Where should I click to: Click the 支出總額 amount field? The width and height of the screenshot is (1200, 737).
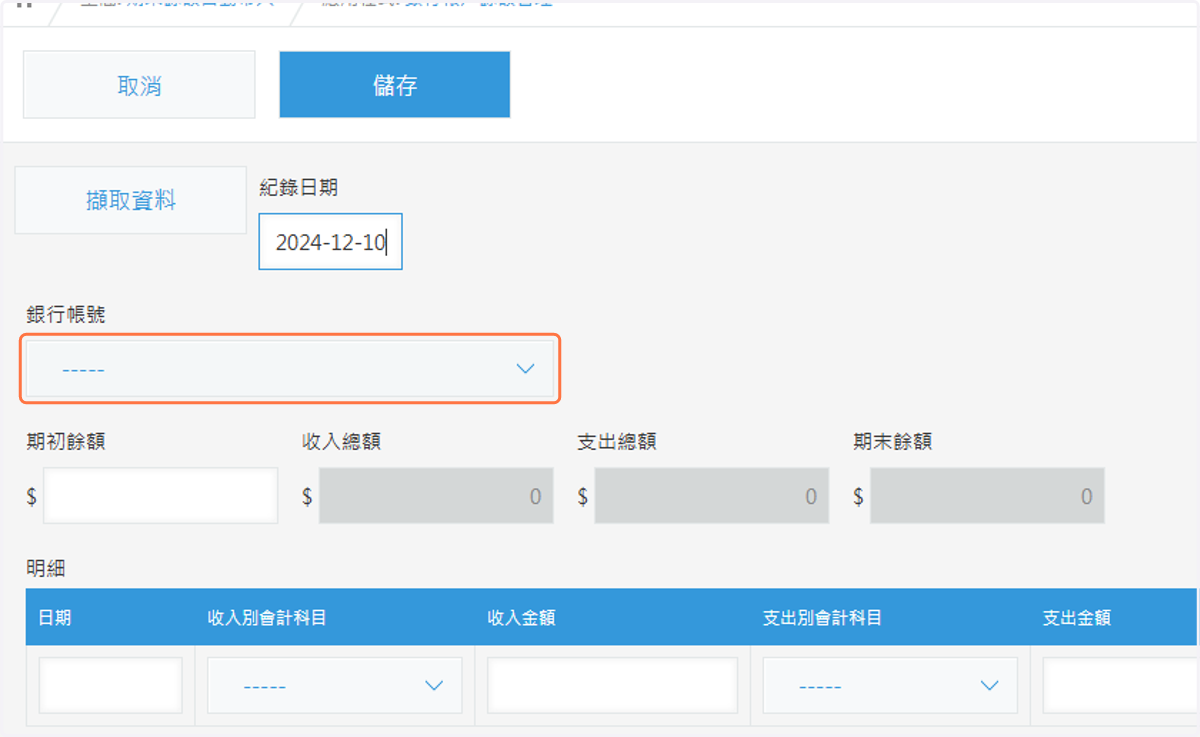[x=711, y=495]
